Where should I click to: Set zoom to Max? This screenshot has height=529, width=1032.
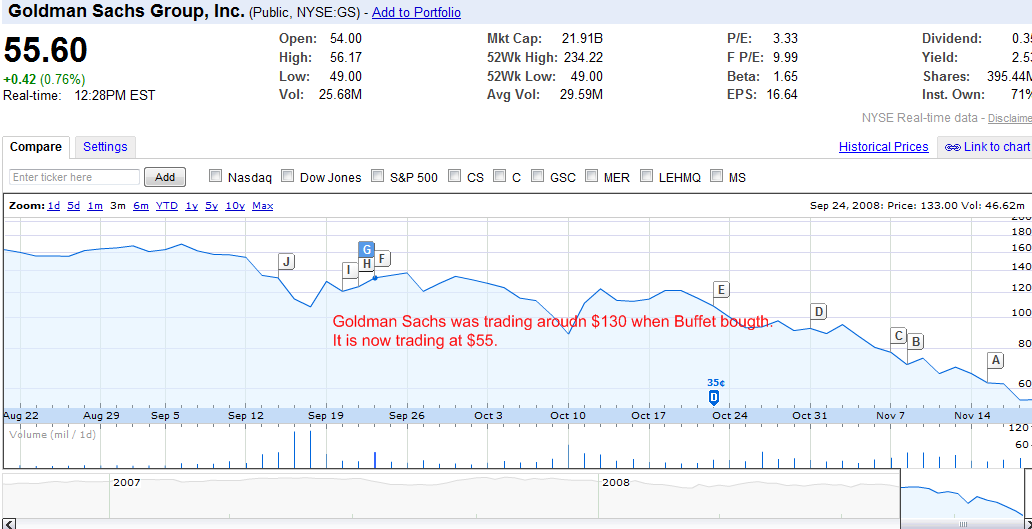pos(263,206)
